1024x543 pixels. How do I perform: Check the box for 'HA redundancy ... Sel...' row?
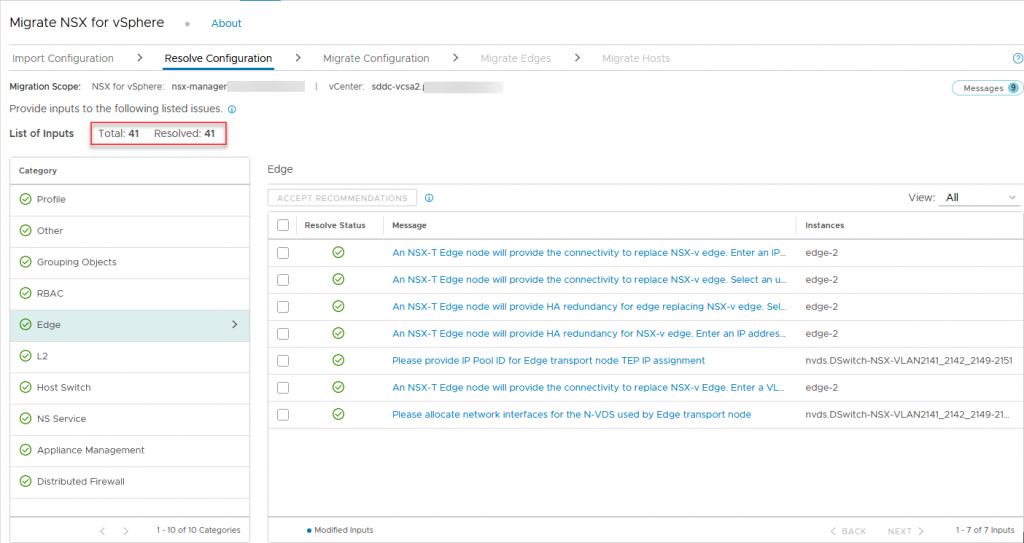click(x=283, y=306)
